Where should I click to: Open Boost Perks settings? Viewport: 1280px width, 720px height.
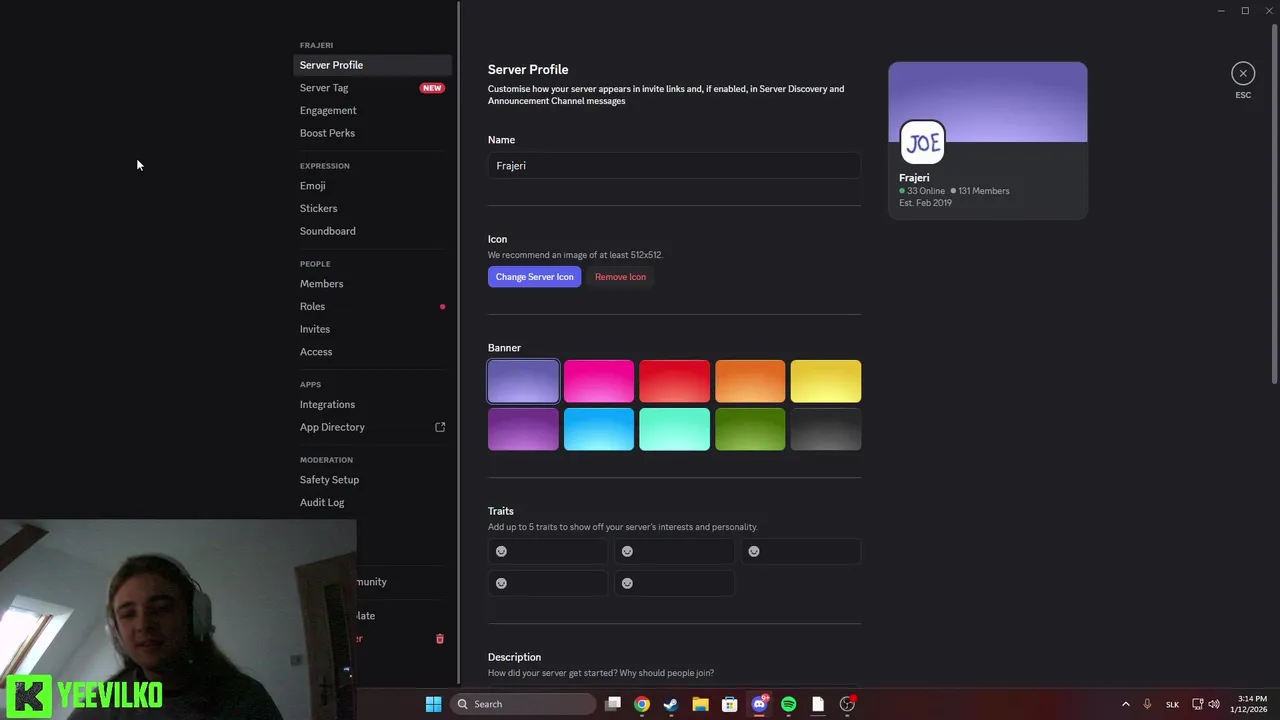coord(373,133)
